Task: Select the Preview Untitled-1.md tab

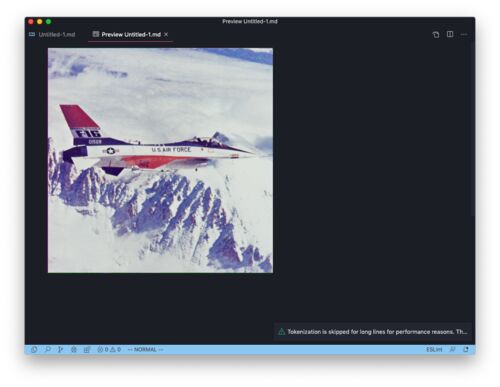Action: 131,35
